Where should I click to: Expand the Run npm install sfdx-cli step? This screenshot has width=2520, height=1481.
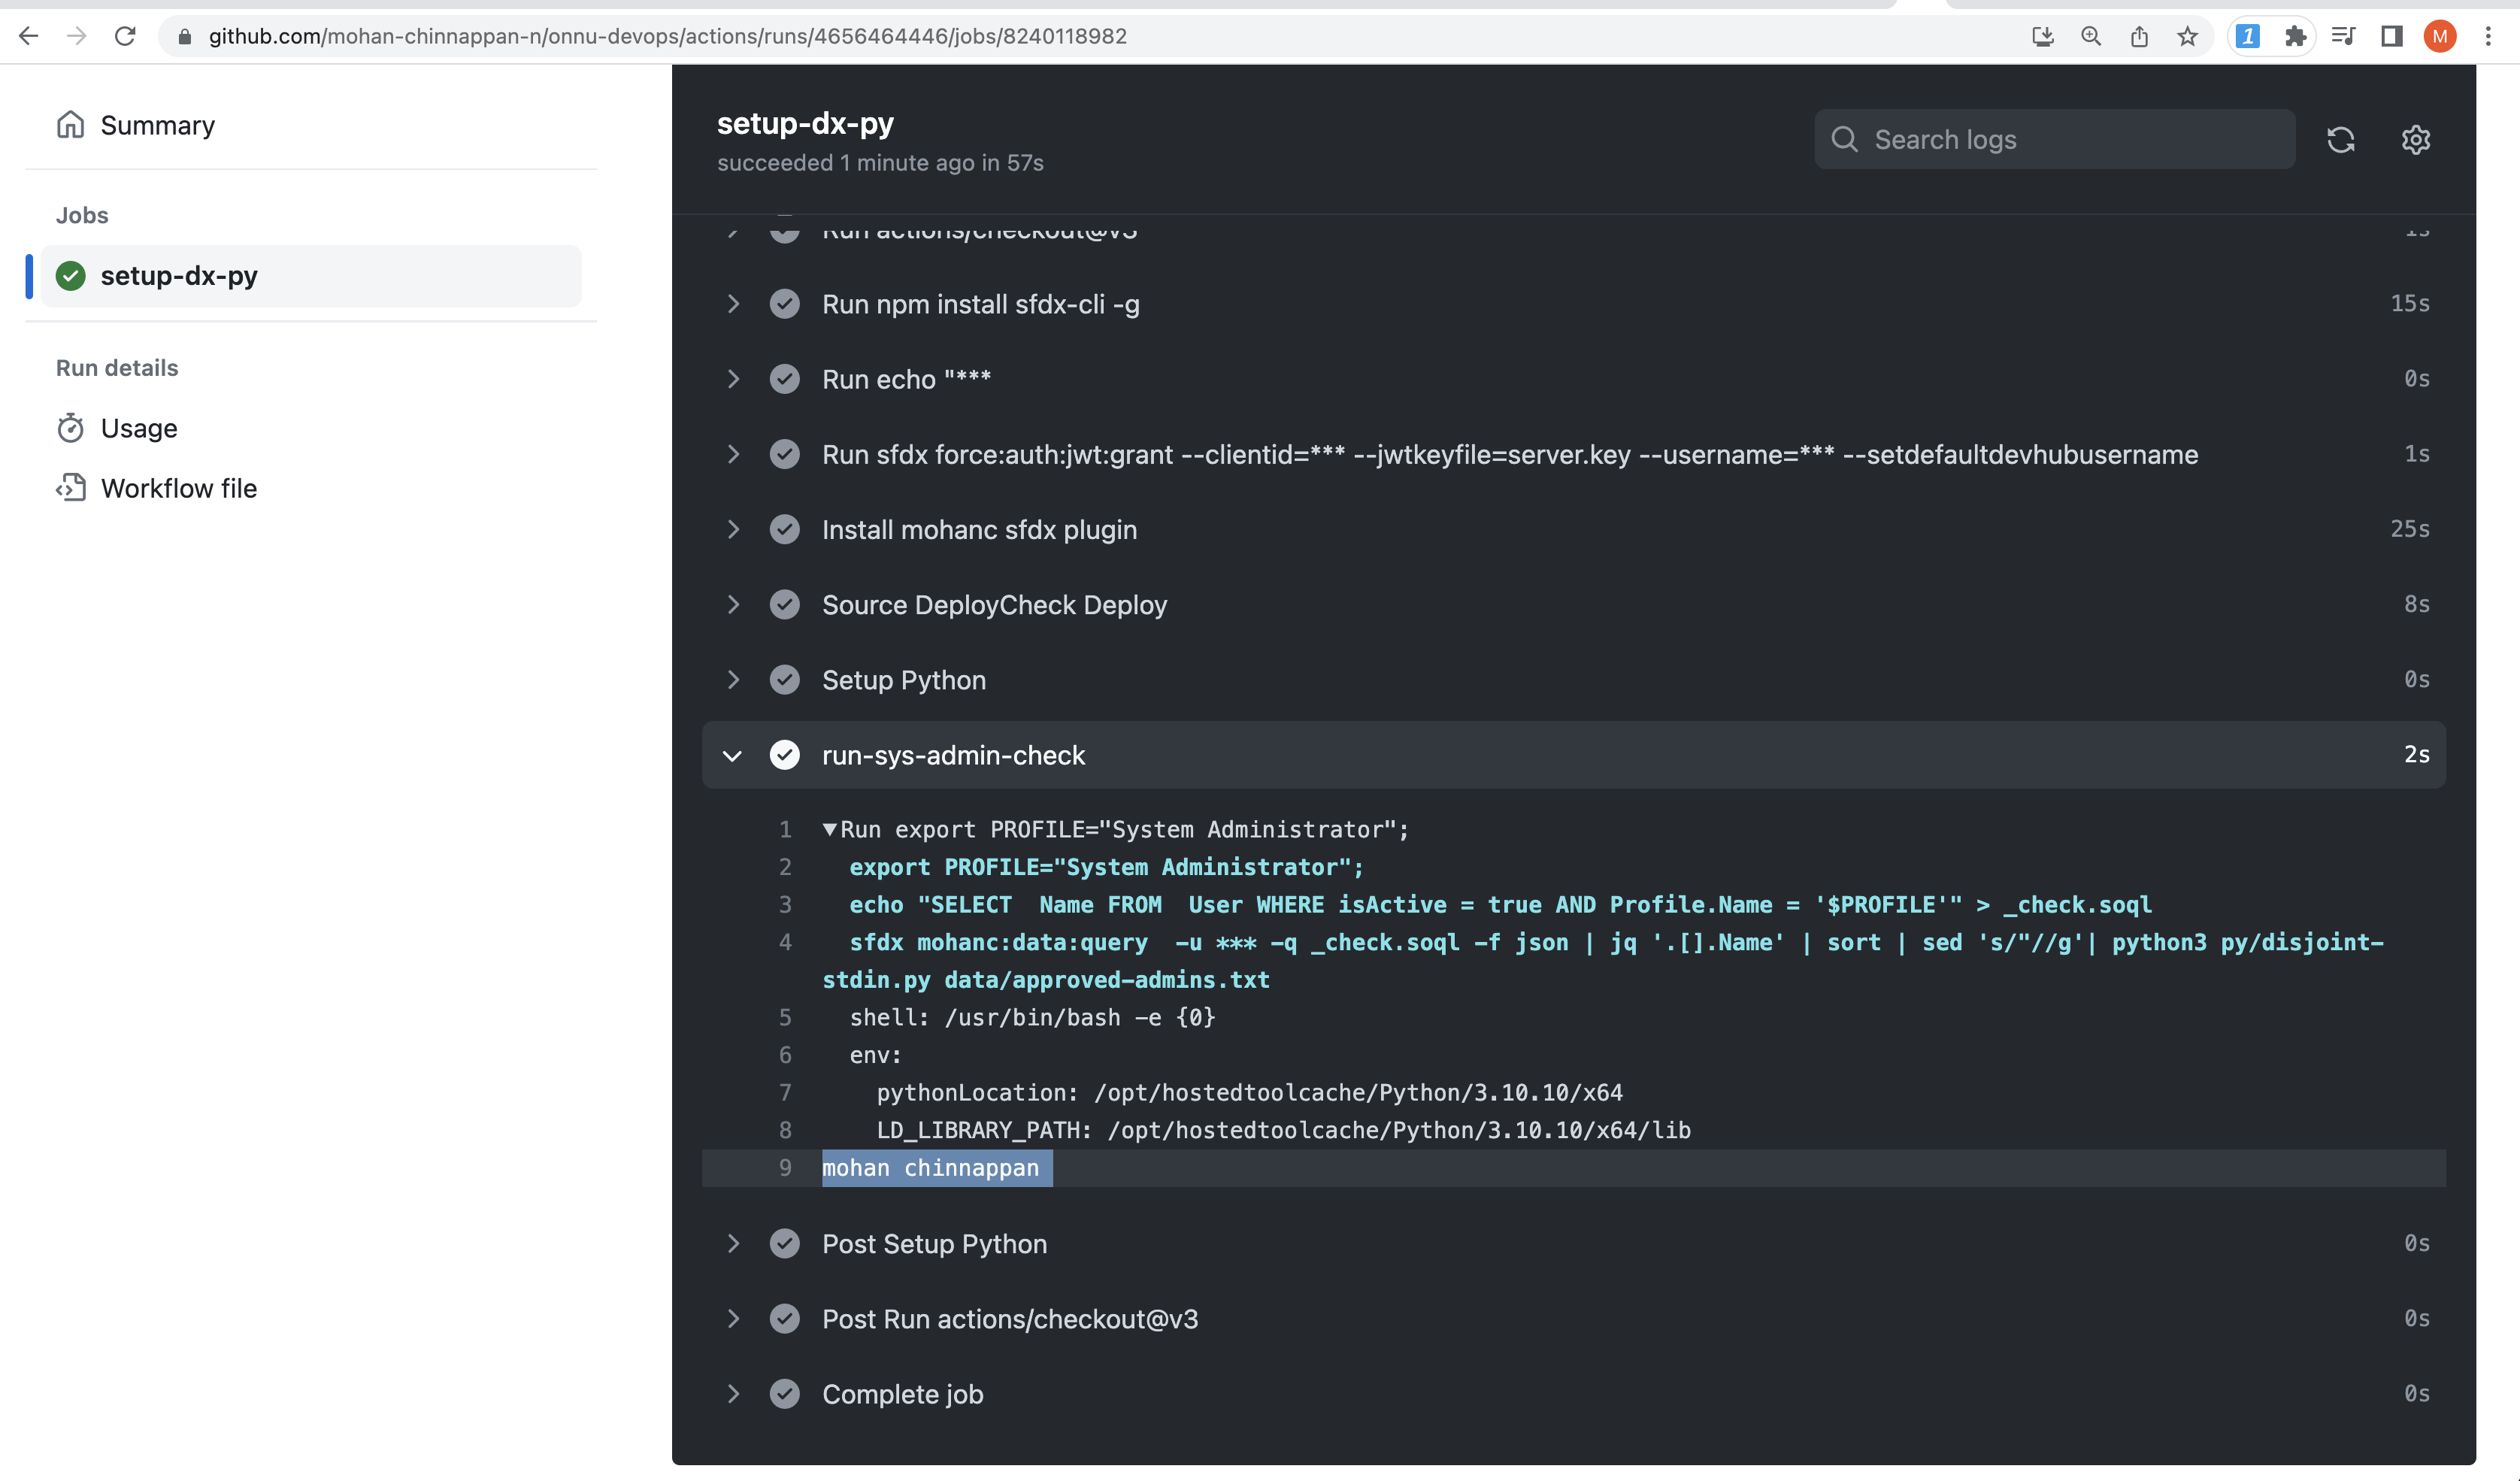pos(733,304)
